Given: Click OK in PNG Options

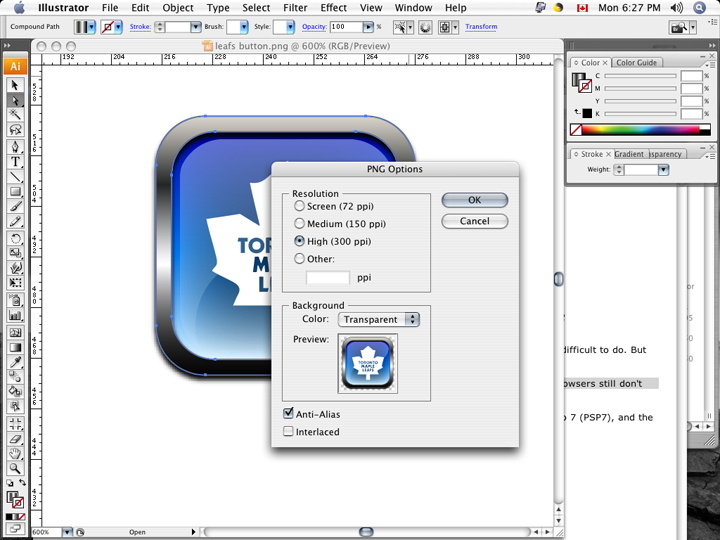Looking at the screenshot, I should (x=474, y=200).
